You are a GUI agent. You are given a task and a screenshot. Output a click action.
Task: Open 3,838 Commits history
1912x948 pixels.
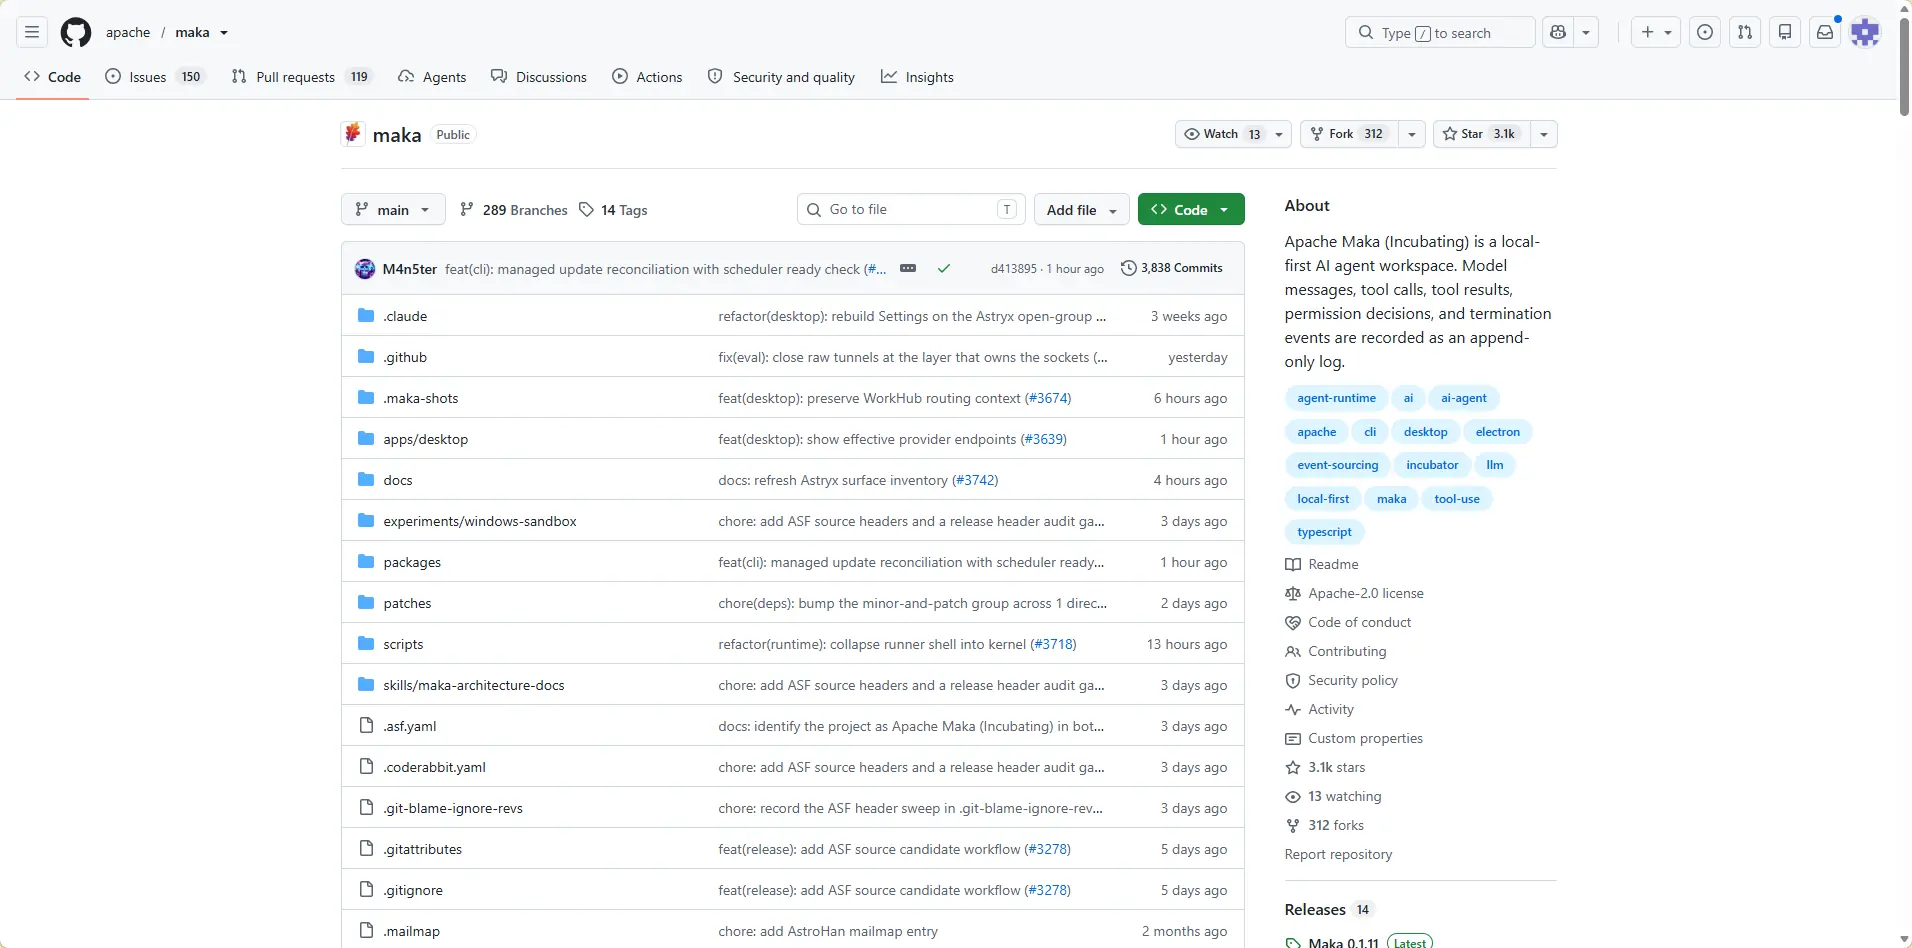click(1172, 268)
